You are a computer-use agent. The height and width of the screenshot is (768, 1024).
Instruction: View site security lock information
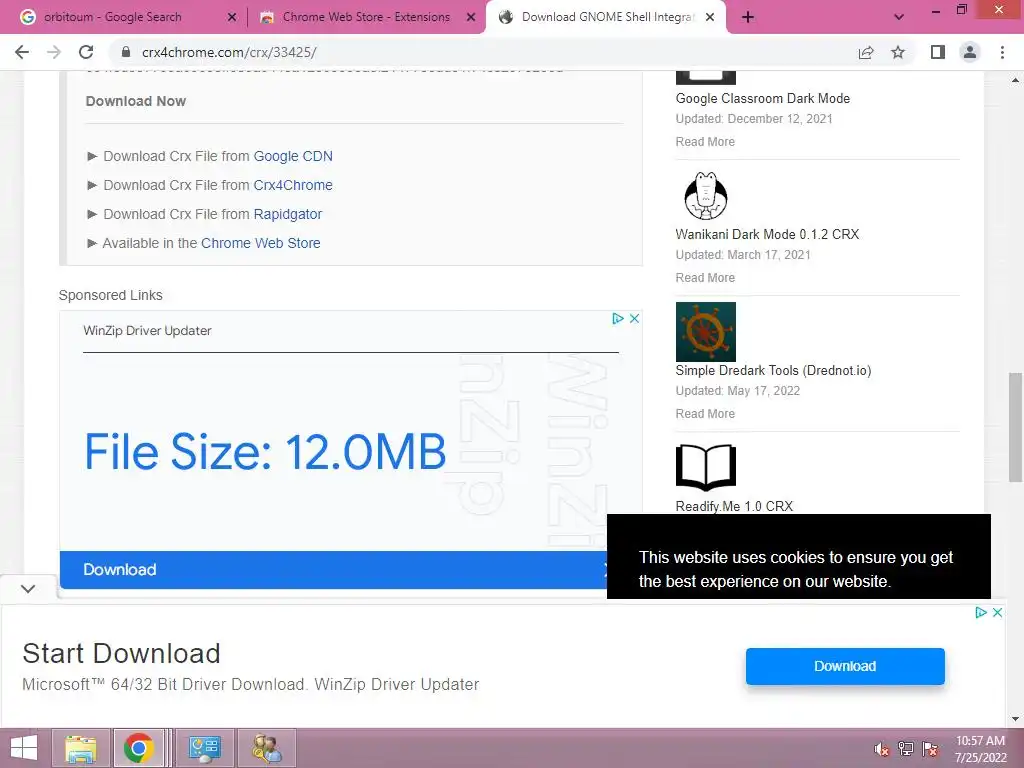tap(126, 52)
